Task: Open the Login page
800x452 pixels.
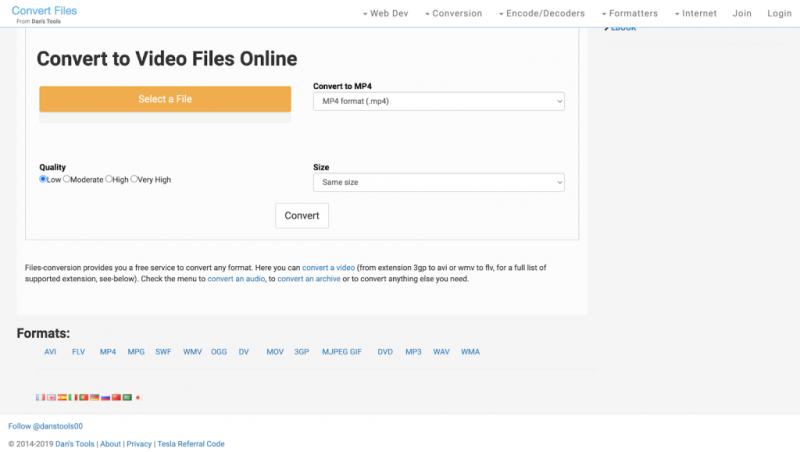Action: pyautogui.click(x=780, y=13)
